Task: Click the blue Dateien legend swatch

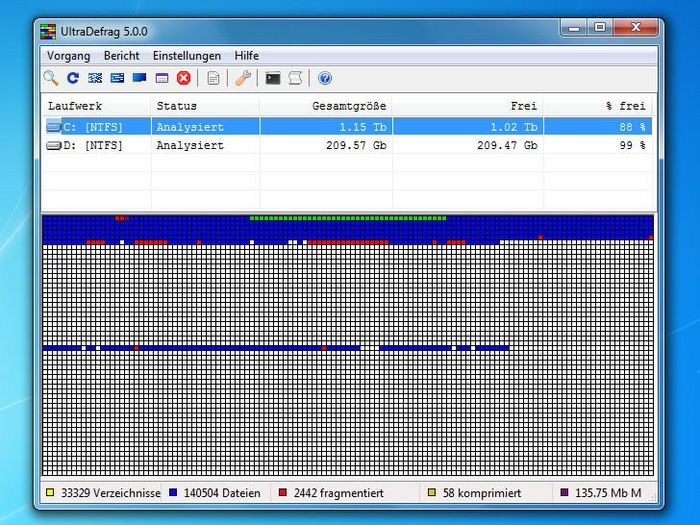Action: [173, 492]
